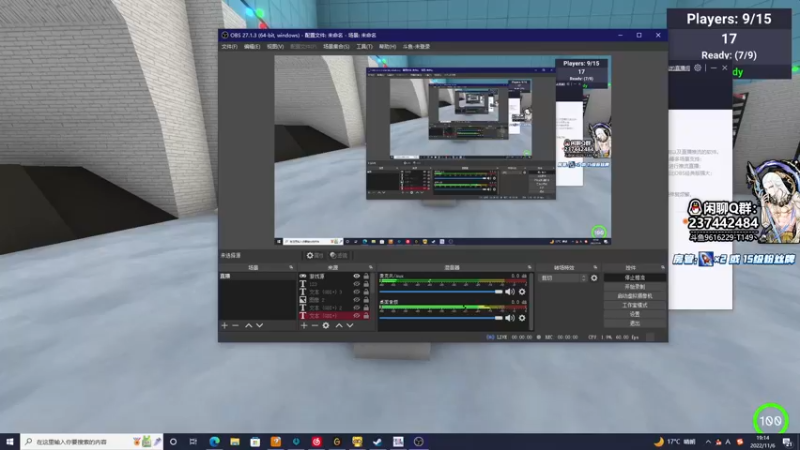This screenshot has height=450, width=800.
Task: Open desktop audio settings gear
Action: point(522,318)
